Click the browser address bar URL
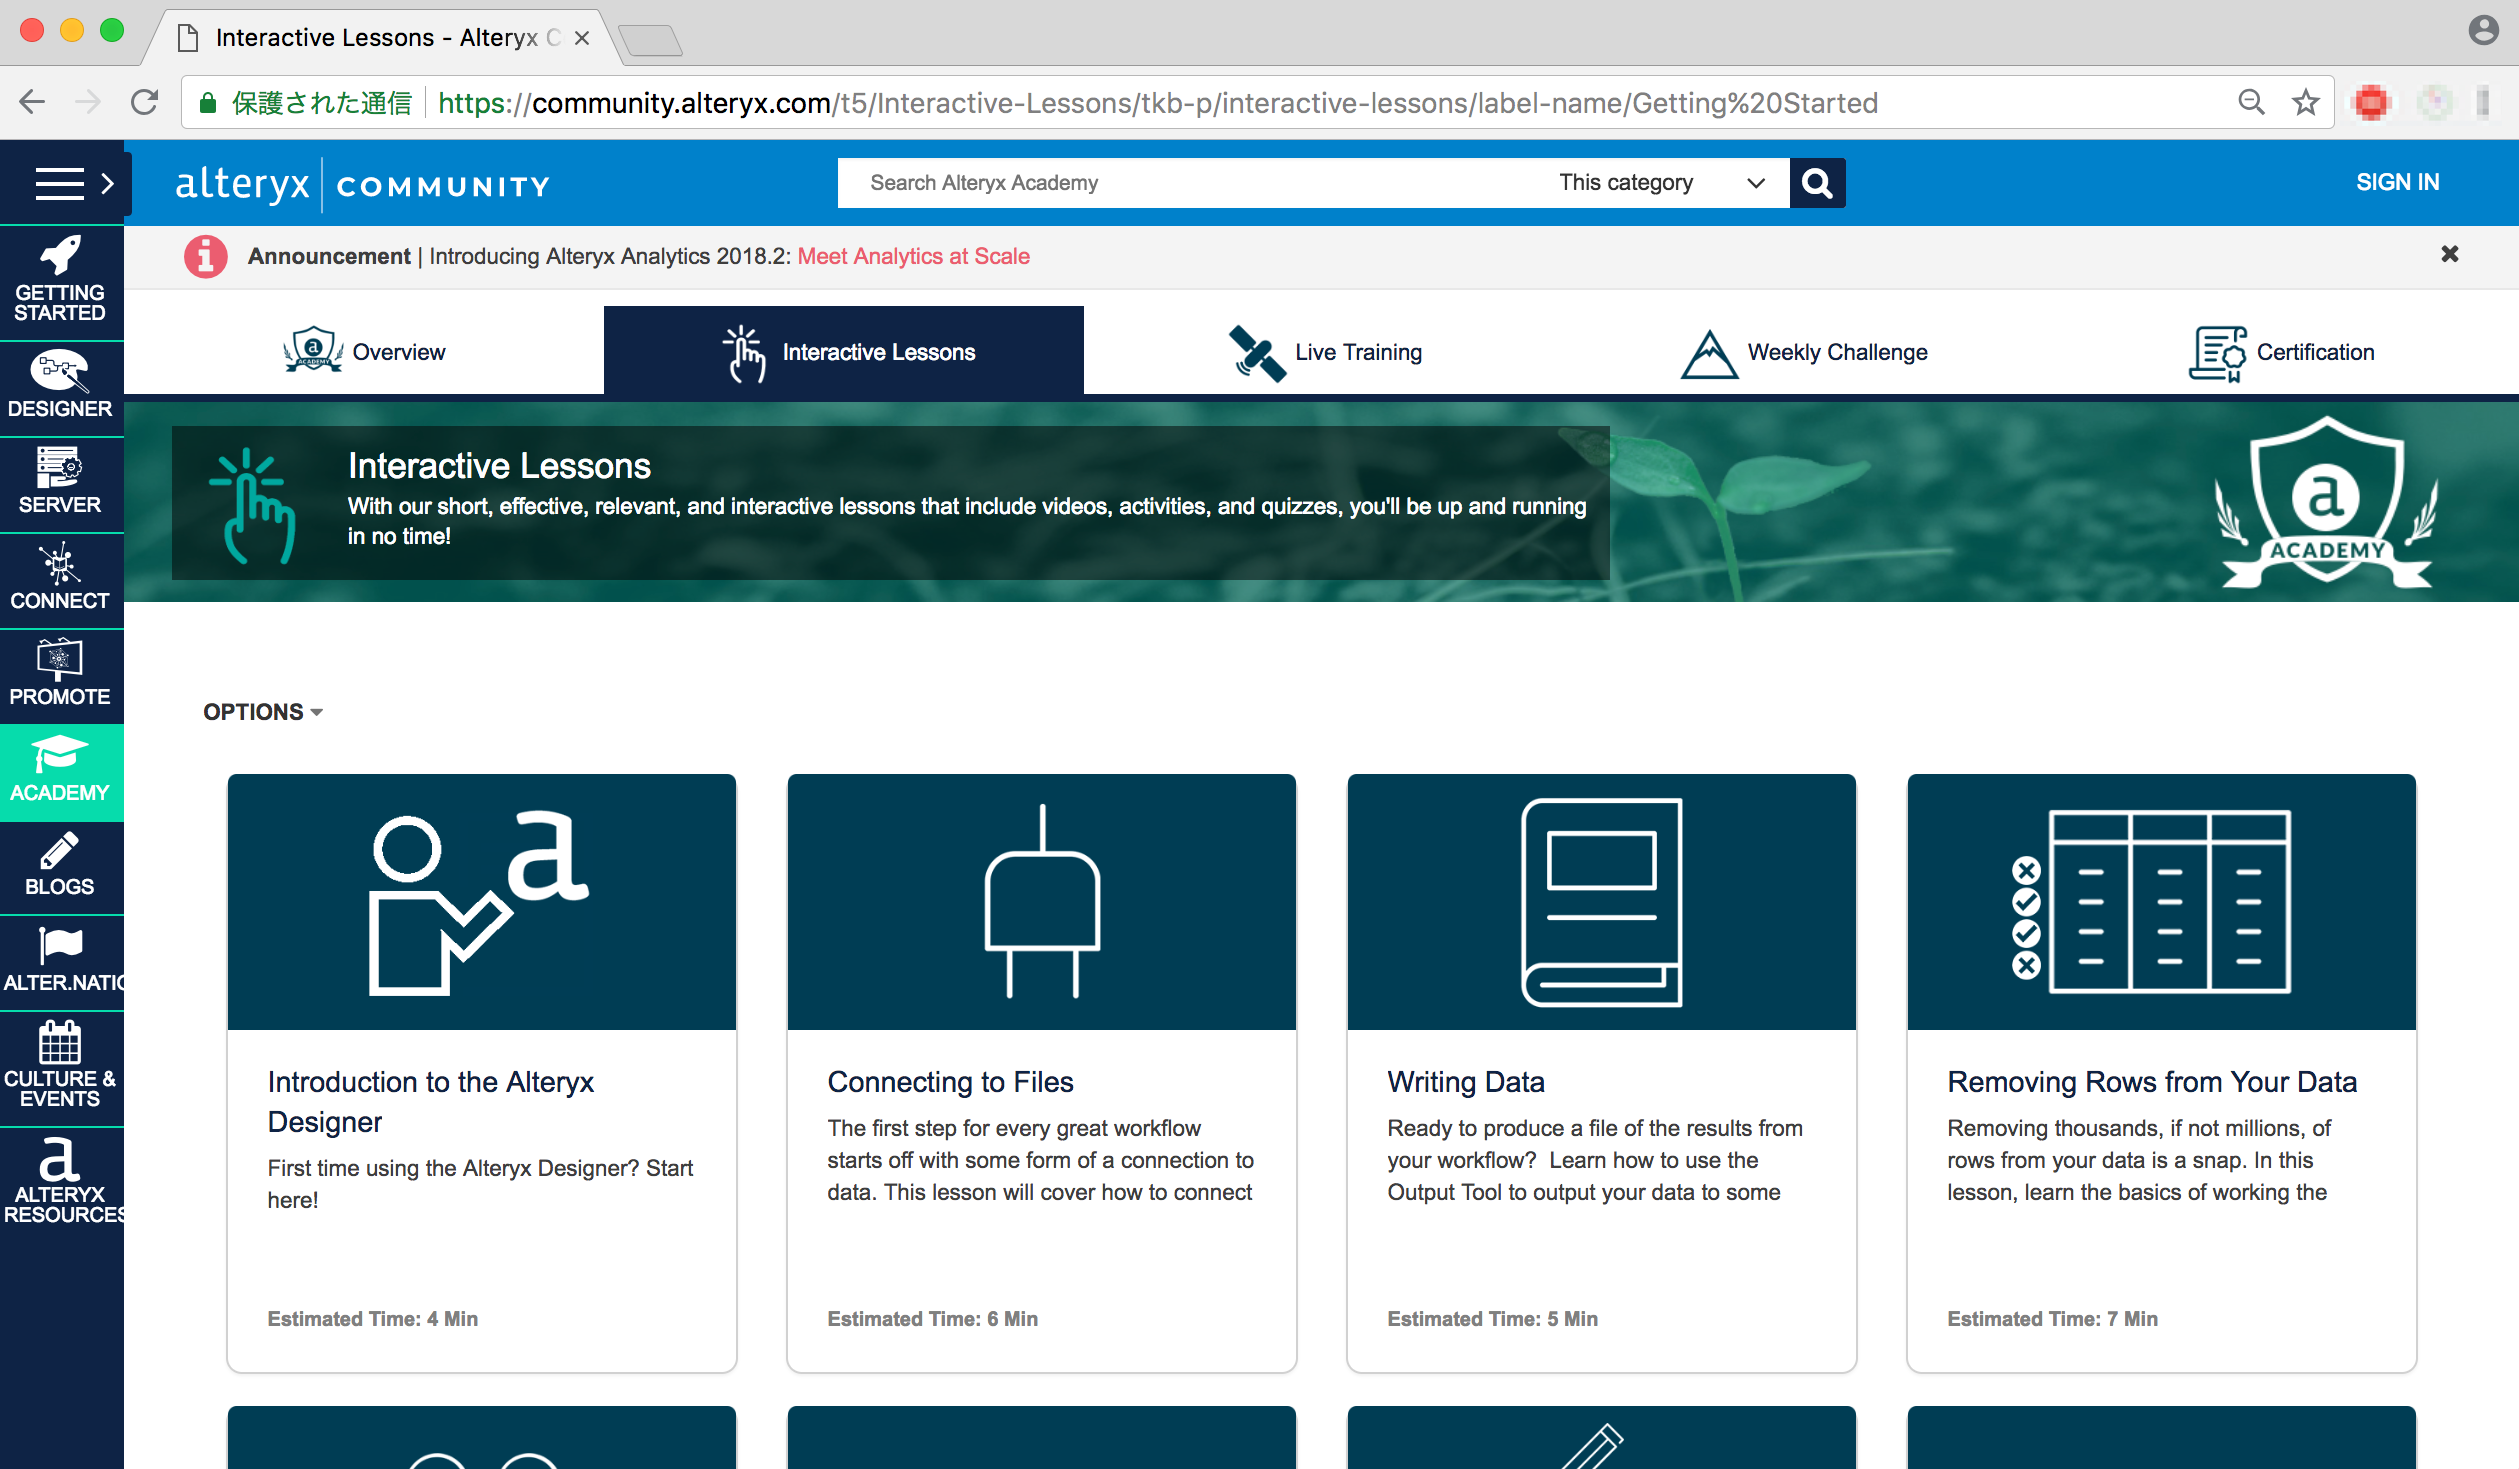 click(x=1157, y=103)
